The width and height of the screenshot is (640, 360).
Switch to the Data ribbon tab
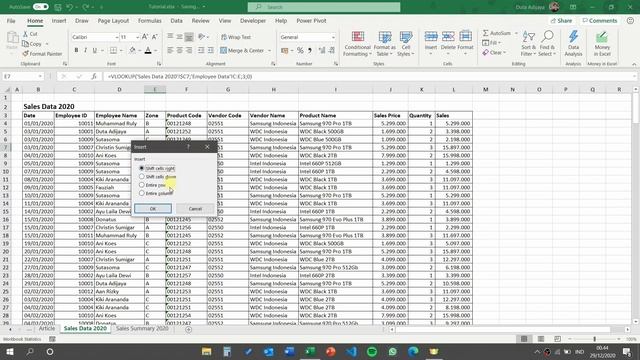[176, 21]
